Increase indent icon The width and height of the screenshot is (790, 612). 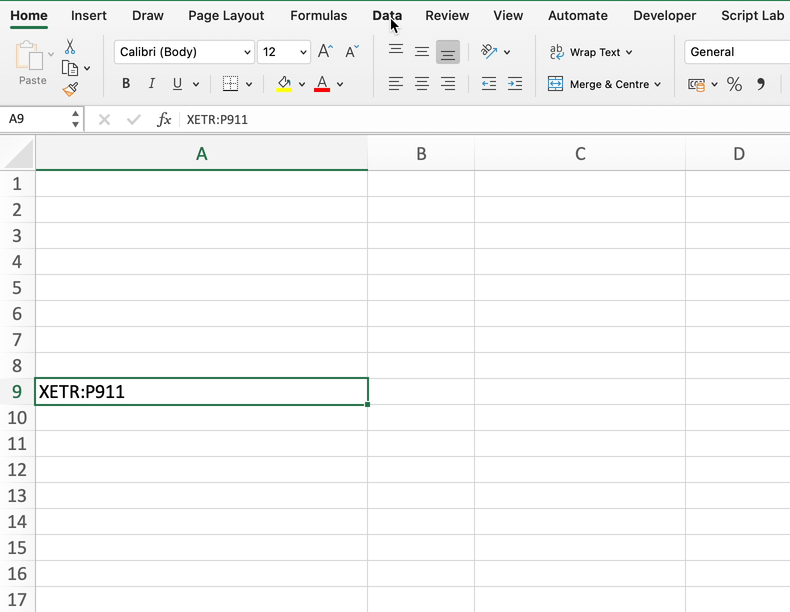(x=514, y=84)
